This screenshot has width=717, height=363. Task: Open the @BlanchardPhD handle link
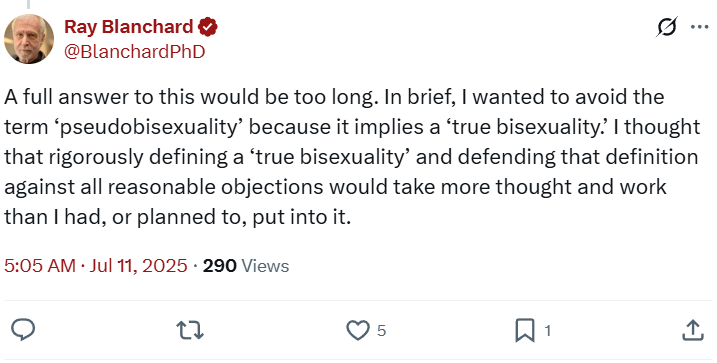(134, 52)
